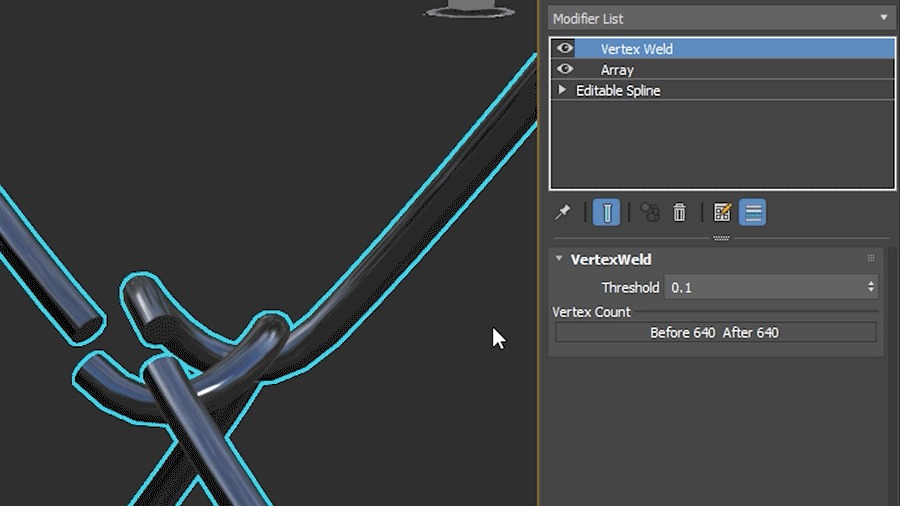The height and width of the screenshot is (506, 900).
Task: Remove modifier using the trash can icon
Action: pos(680,212)
